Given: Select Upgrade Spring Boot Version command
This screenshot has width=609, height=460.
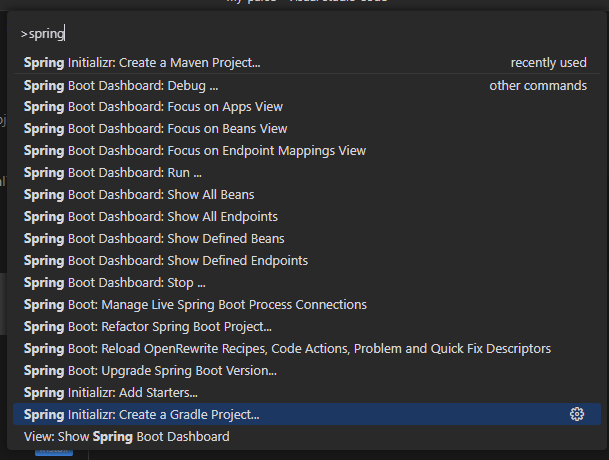Looking at the screenshot, I should pyautogui.click(x=307, y=371).
